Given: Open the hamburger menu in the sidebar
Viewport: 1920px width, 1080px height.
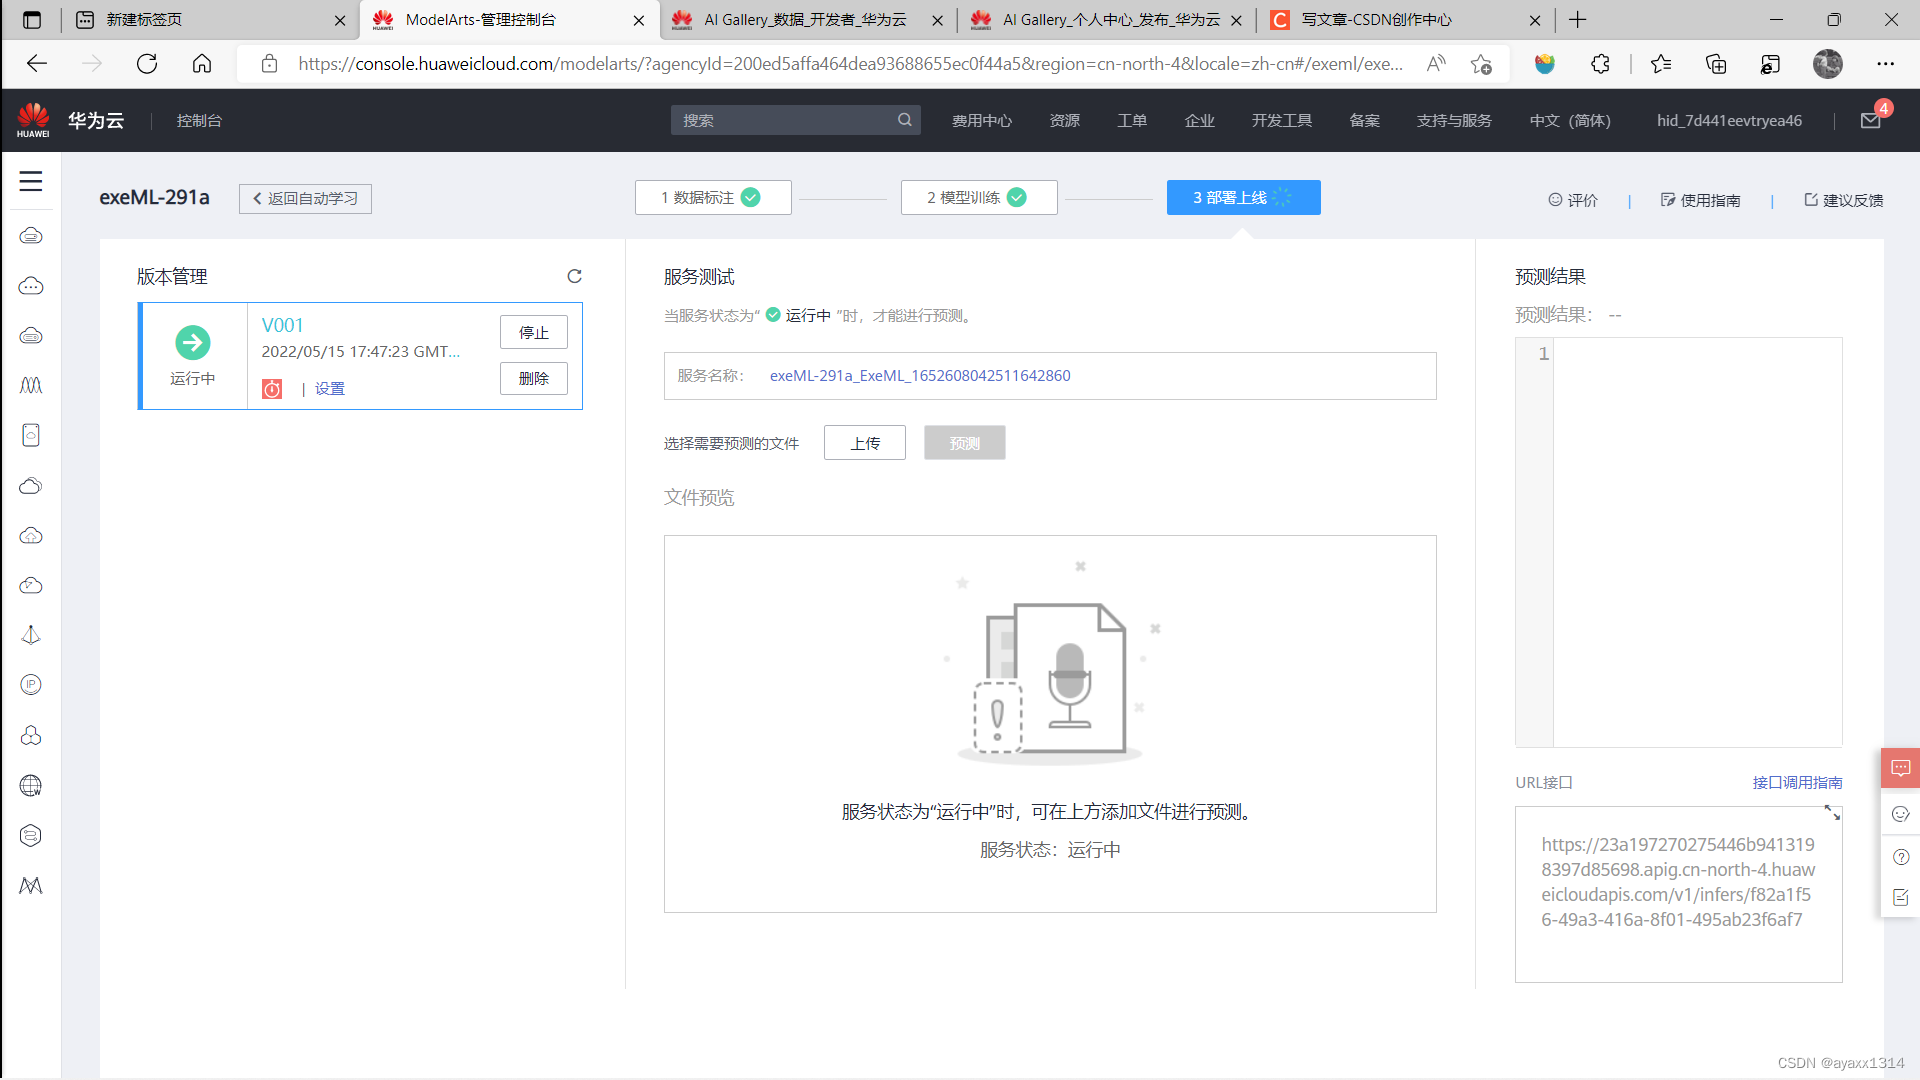Looking at the screenshot, I should (31, 181).
